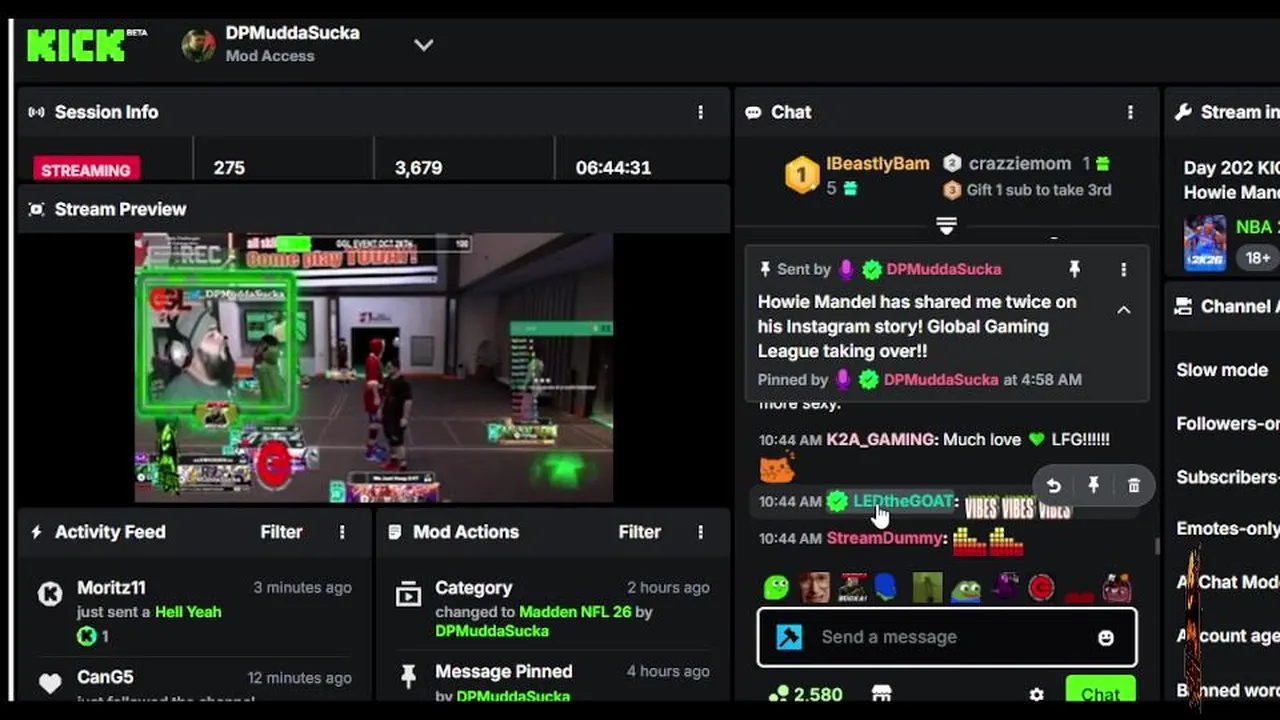Screen dimensions: 1280x720
Task: Click the Session Info broadcast icon
Action: [x=37, y=112]
